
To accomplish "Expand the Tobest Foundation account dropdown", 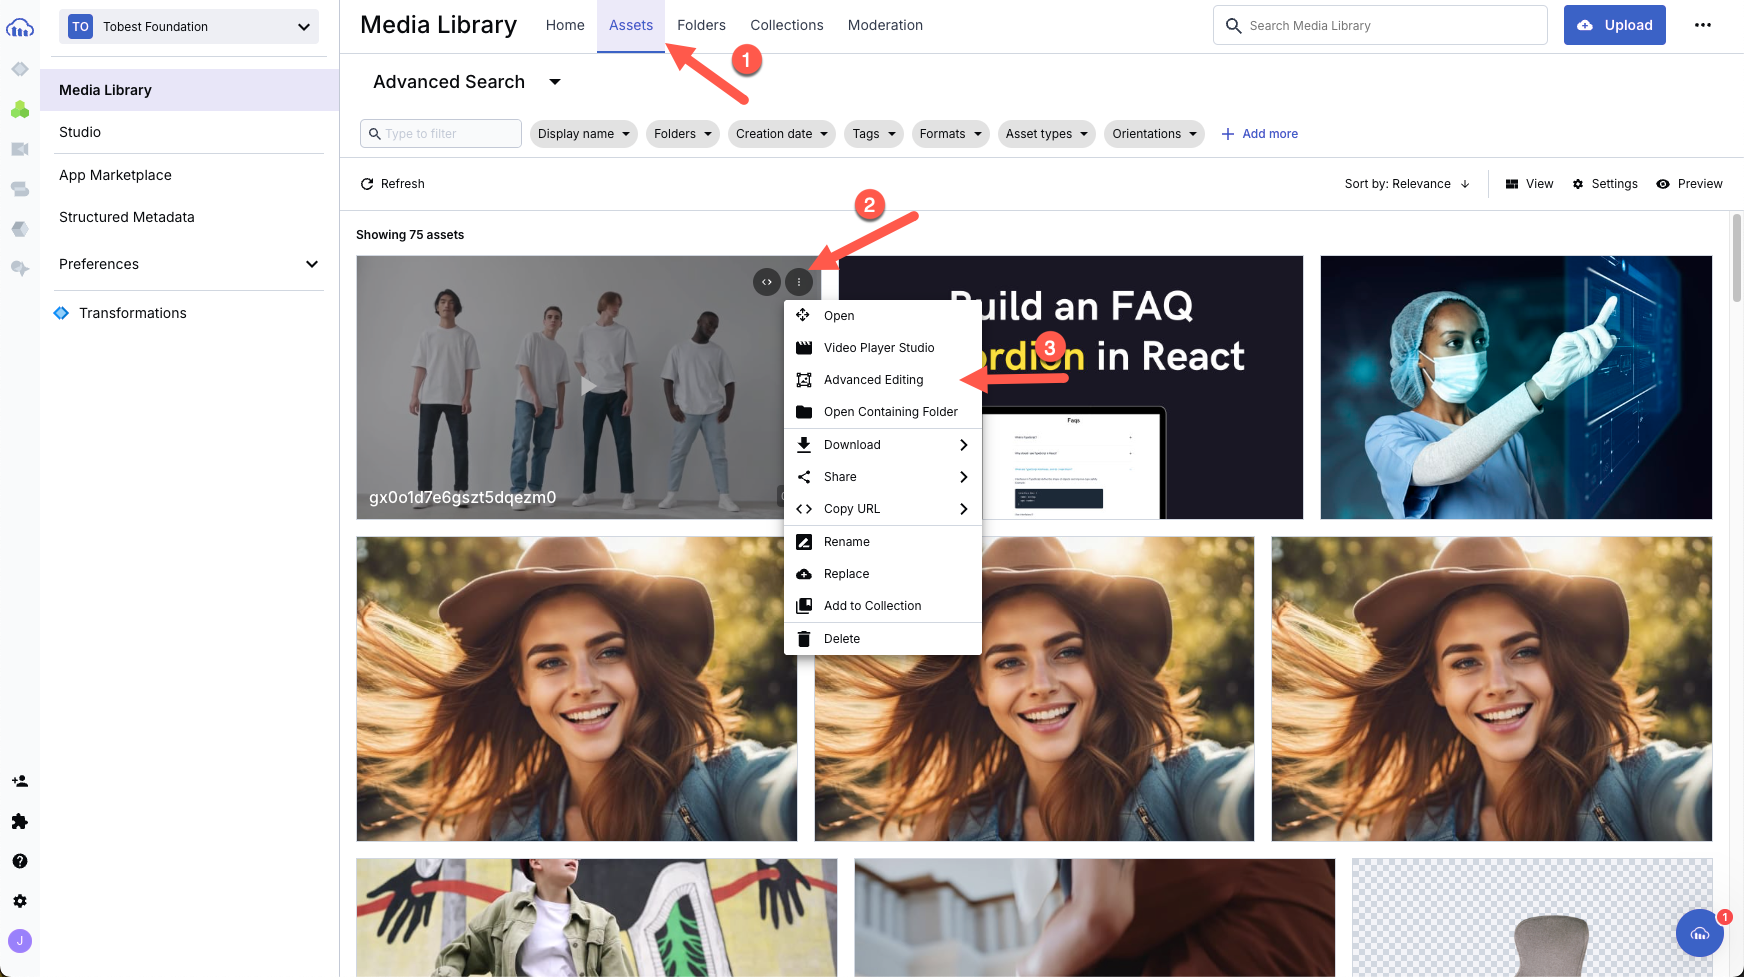I will coord(189,27).
